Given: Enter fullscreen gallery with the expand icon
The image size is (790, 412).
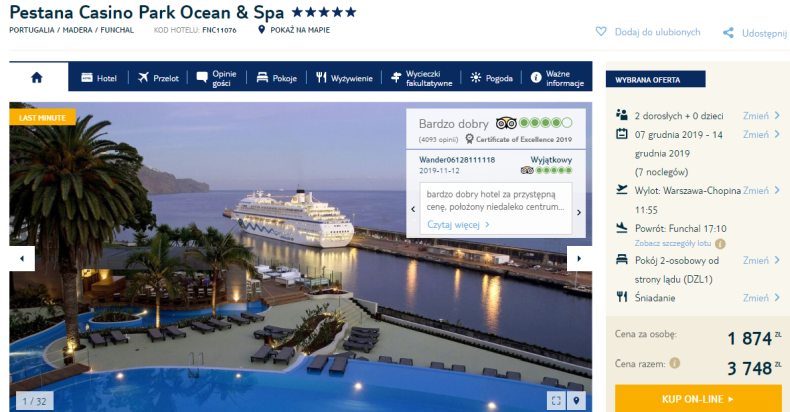Looking at the screenshot, I should (556, 401).
